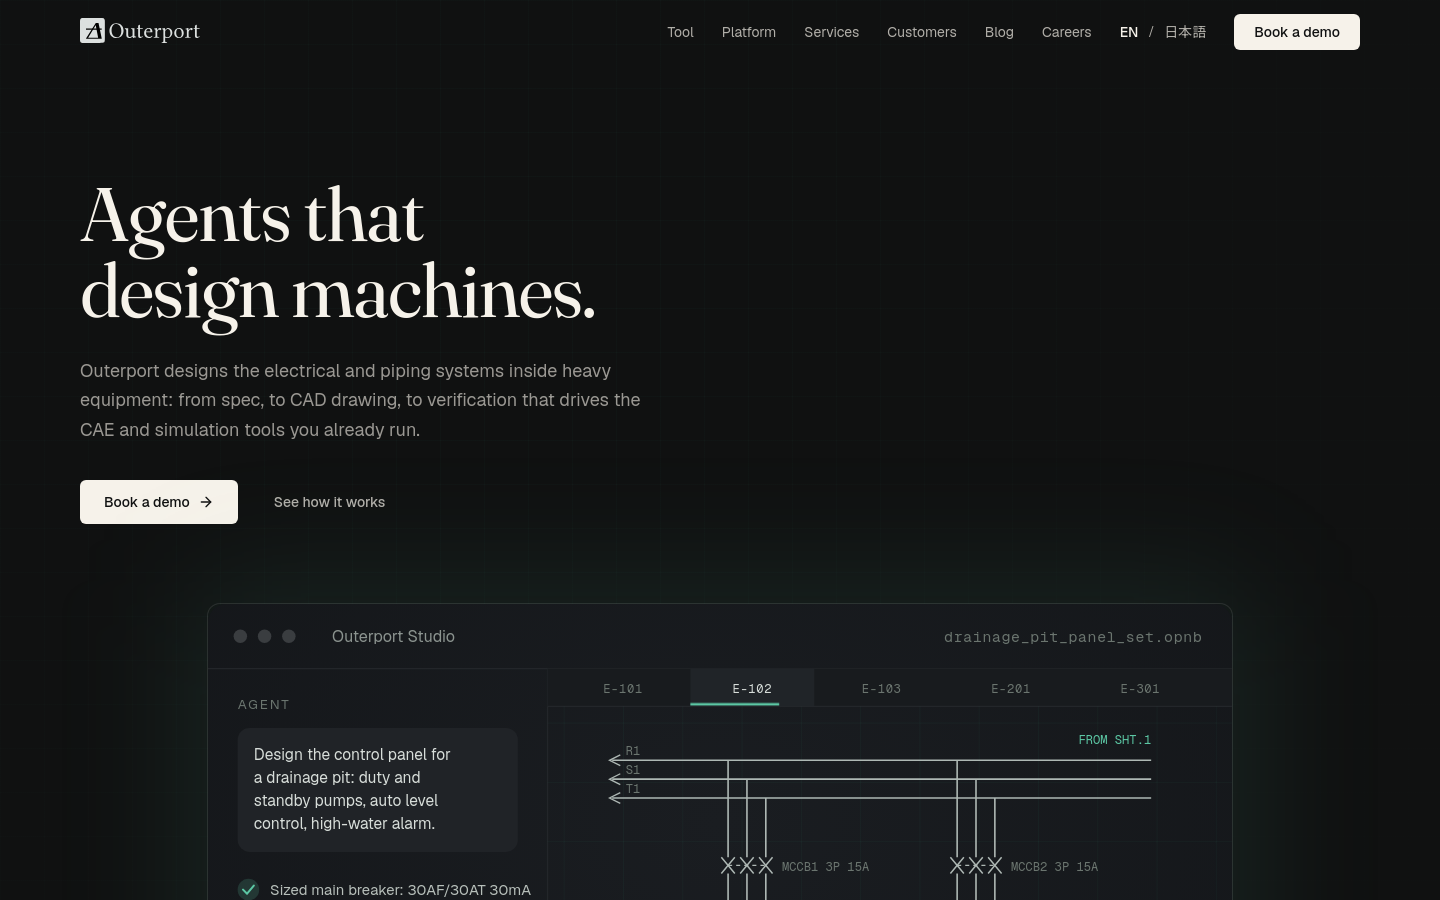Click the FROM SHT.1 reference
The height and width of the screenshot is (900, 1440).
(1114, 740)
